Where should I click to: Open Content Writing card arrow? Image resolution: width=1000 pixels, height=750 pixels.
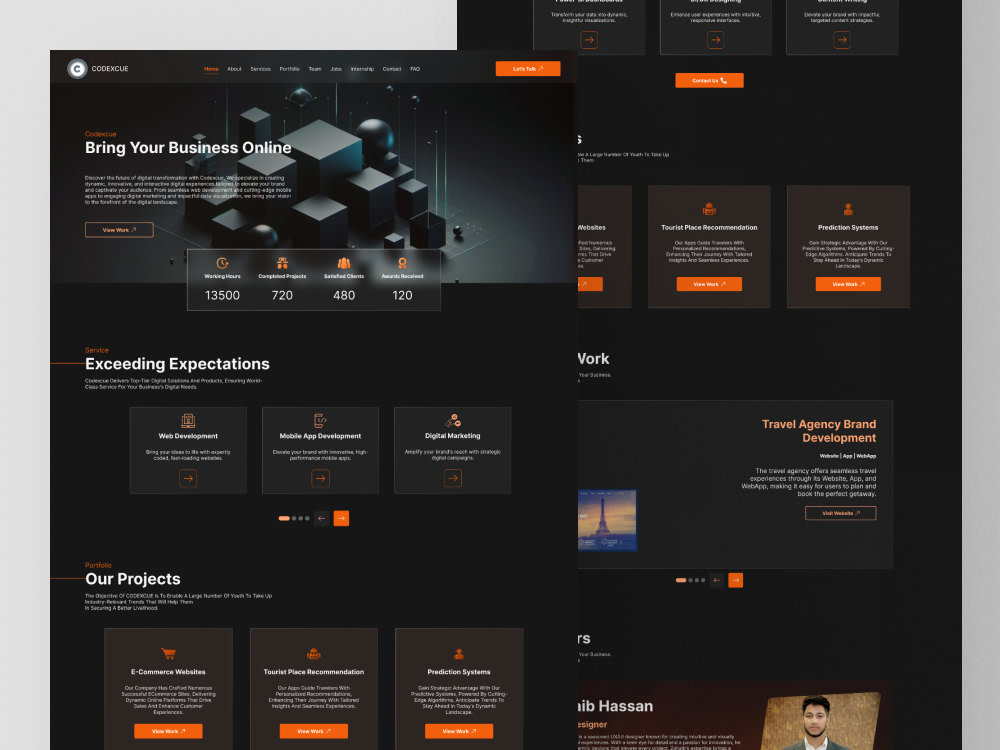coord(842,40)
